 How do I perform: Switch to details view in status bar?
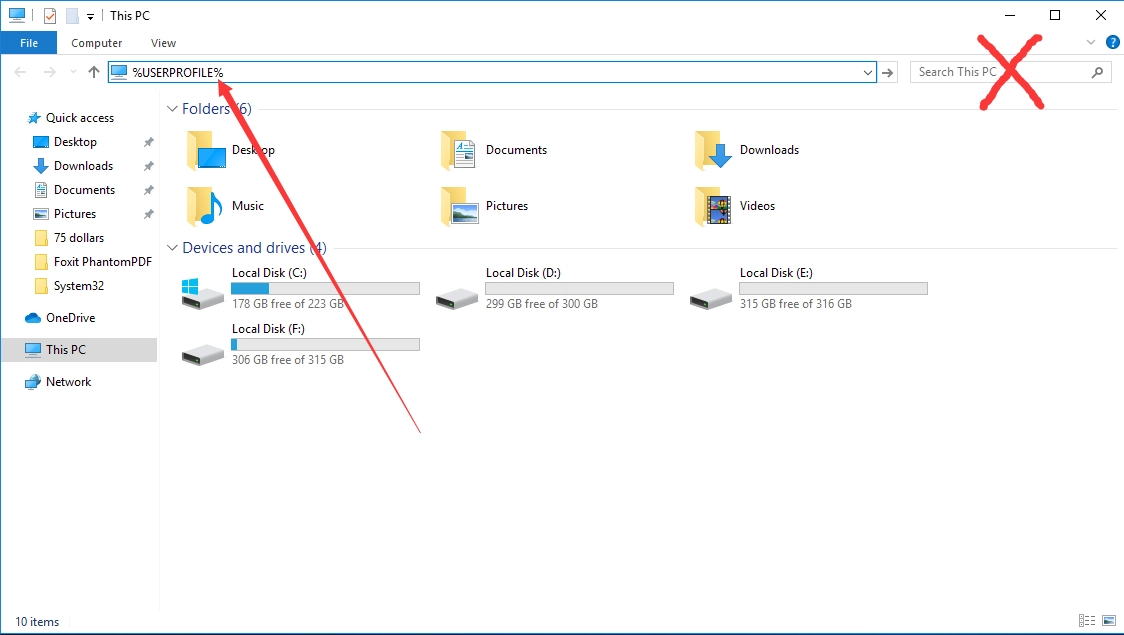(x=1087, y=620)
